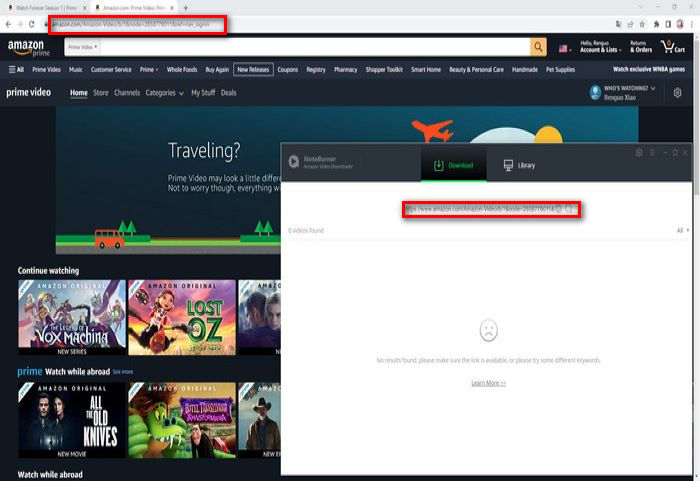The height and width of the screenshot is (481, 700).
Task: Open the NoteBurner hamburger menu icon
Action: pos(652,153)
